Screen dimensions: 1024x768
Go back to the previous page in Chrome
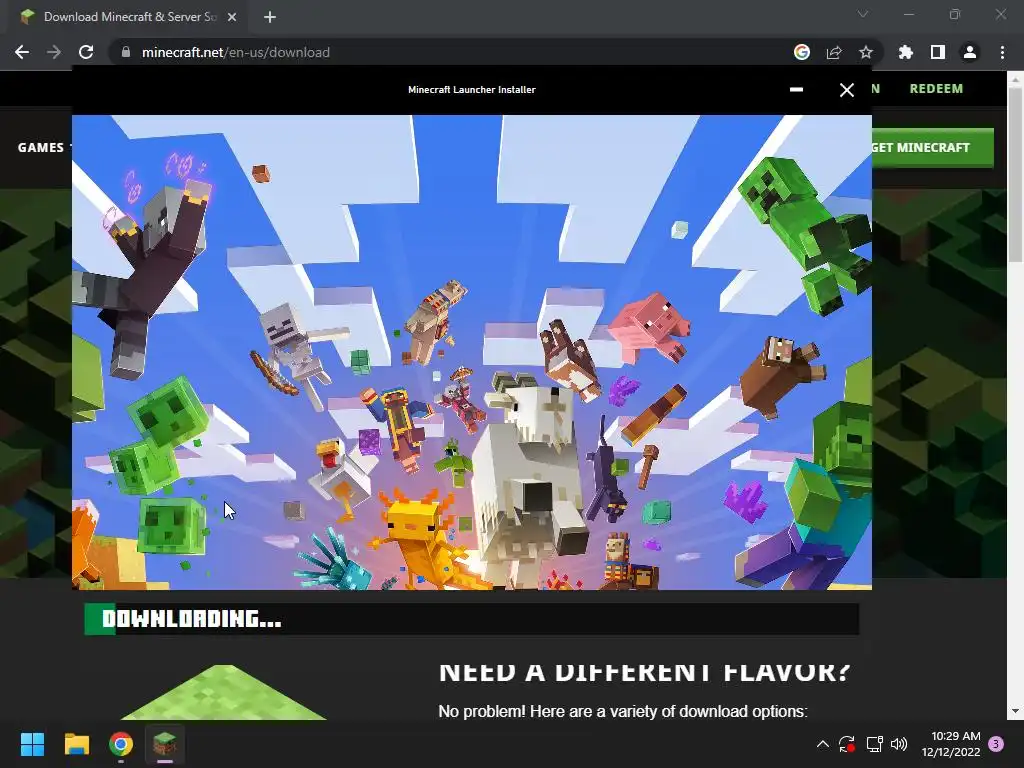[22, 52]
